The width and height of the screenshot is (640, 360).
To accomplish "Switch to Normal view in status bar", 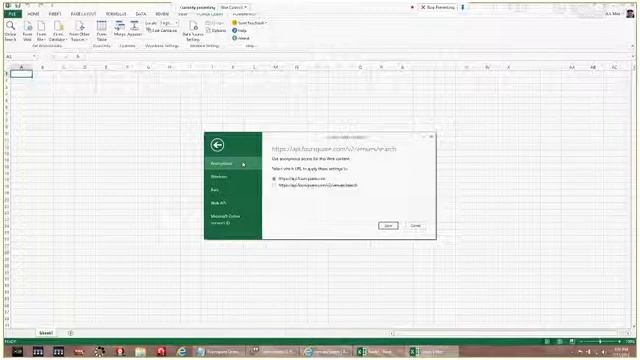I will tap(547, 341).
